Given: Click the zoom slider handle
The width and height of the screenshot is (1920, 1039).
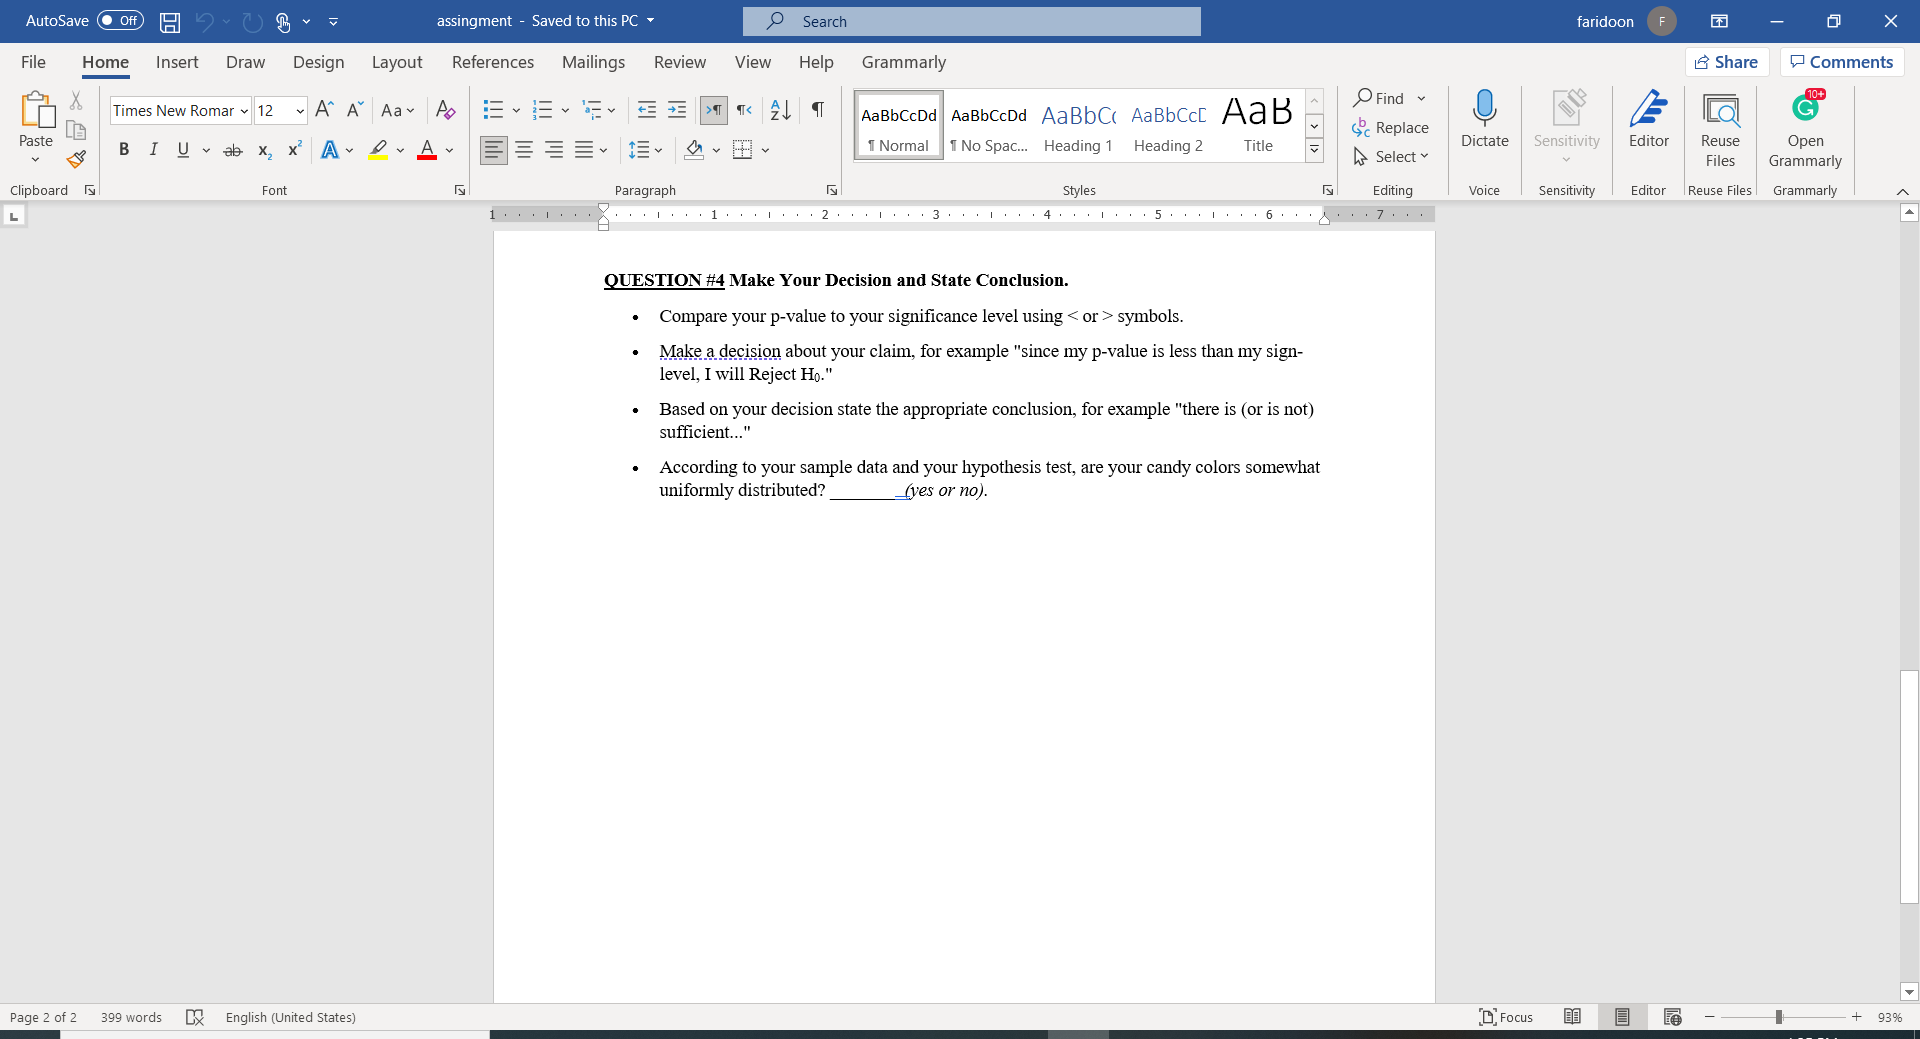Looking at the screenshot, I should (x=1779, y=1017).
